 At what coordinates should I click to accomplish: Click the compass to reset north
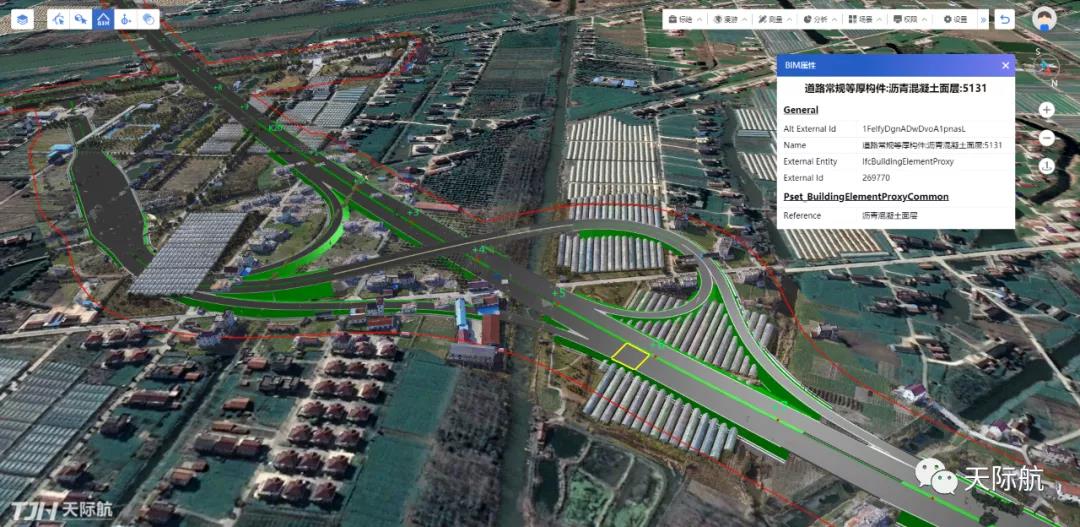pyautogui.click(x=1046, y=67)
